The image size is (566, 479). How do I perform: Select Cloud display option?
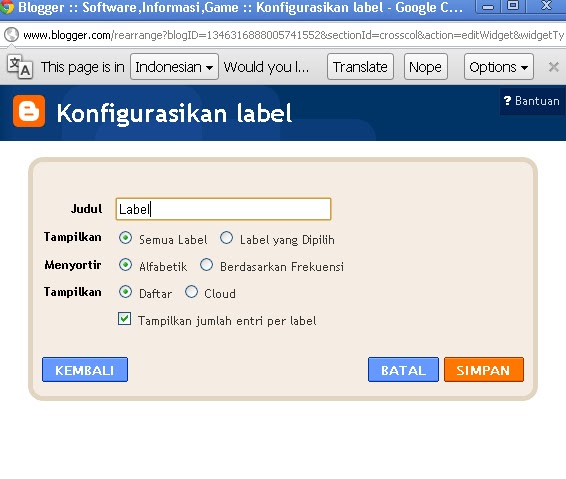(191, 292)
